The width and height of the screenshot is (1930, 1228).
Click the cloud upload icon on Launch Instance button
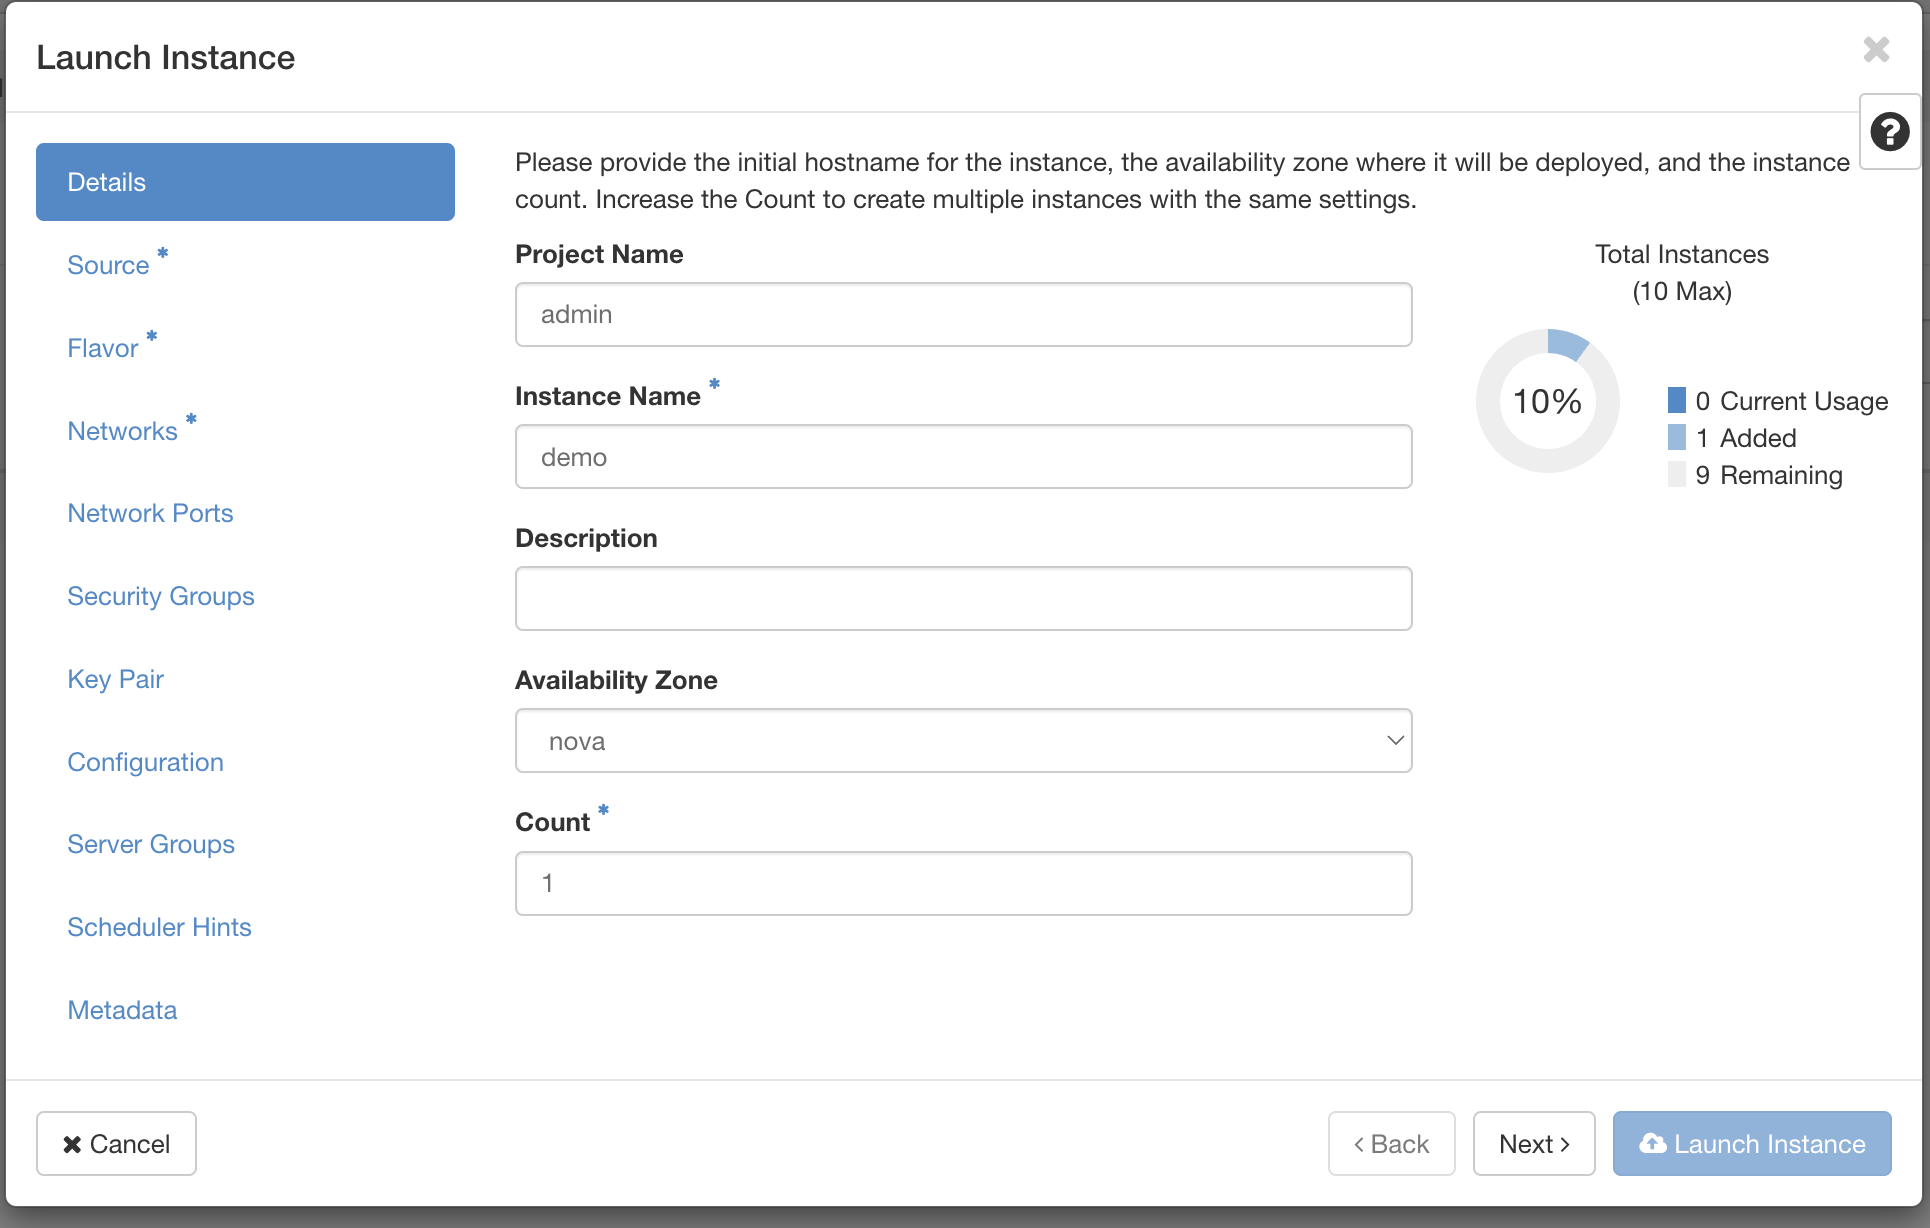(1655, 1143)
